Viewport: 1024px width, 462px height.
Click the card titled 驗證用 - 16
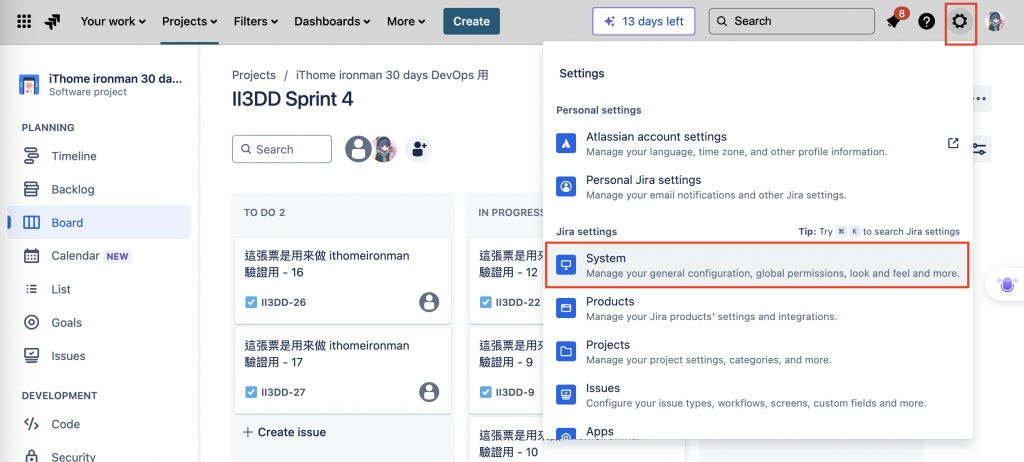point(343,280)
